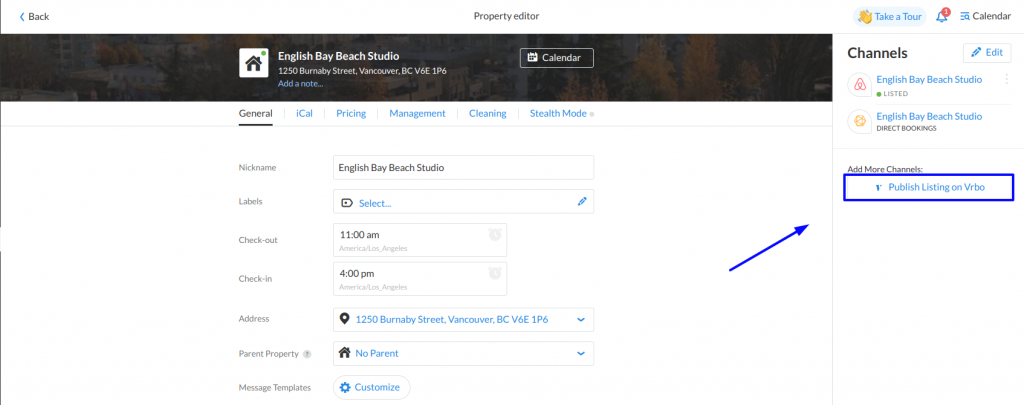Screen dimensions: 1024x405
Task: Go Back using the top-left link
Action: click(34, 16)
